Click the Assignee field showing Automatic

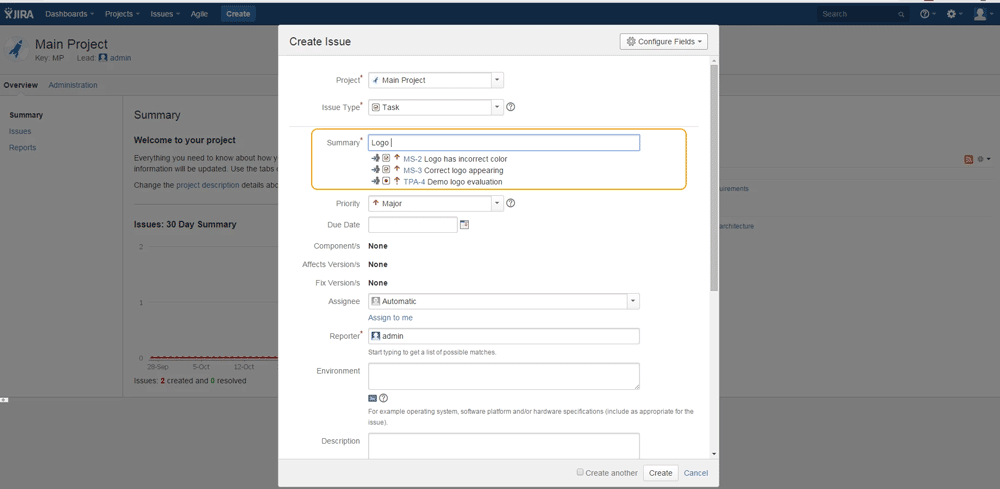click(498, 301)
